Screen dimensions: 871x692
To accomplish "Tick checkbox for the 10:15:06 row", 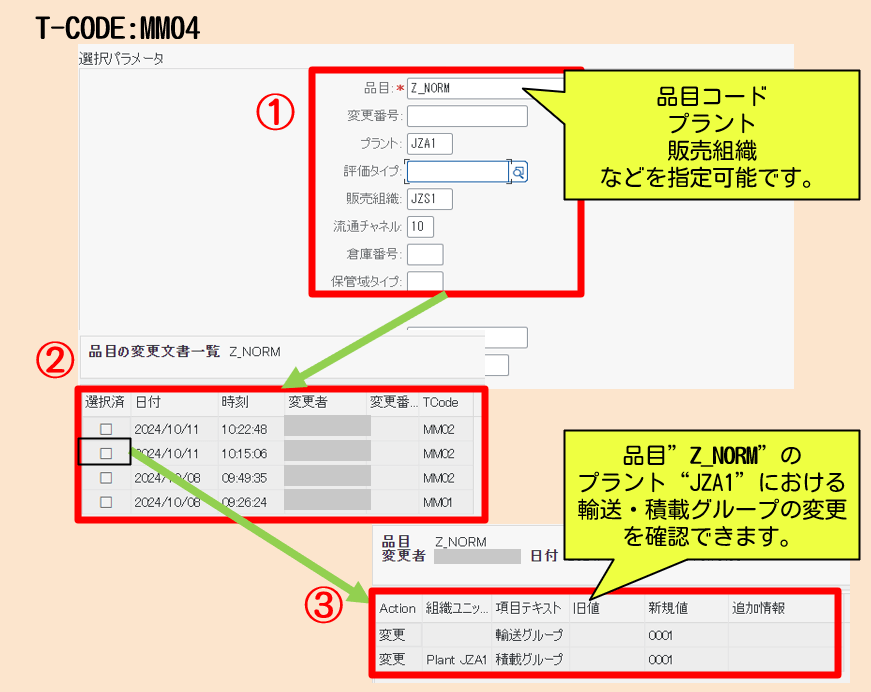I will (106, 453).
